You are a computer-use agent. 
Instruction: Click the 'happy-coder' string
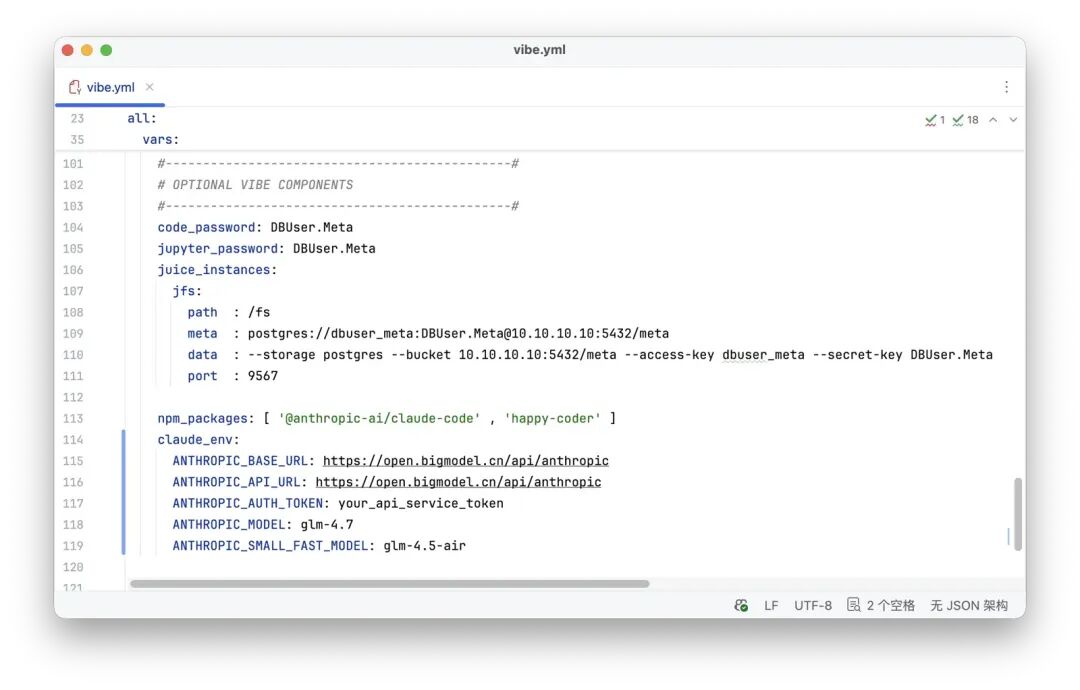[x=552, y=419]
